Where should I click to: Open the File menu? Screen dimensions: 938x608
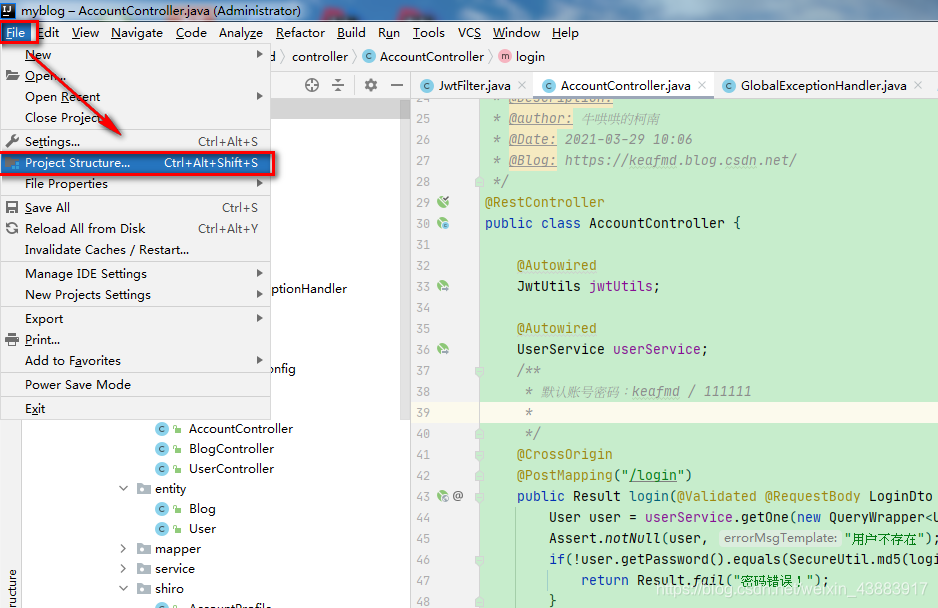coord(16,33)
